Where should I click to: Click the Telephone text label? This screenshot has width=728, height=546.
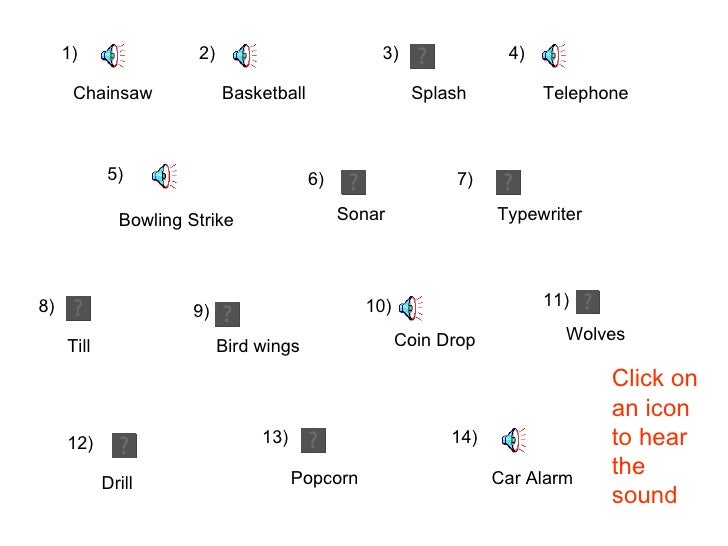[585, 93]
